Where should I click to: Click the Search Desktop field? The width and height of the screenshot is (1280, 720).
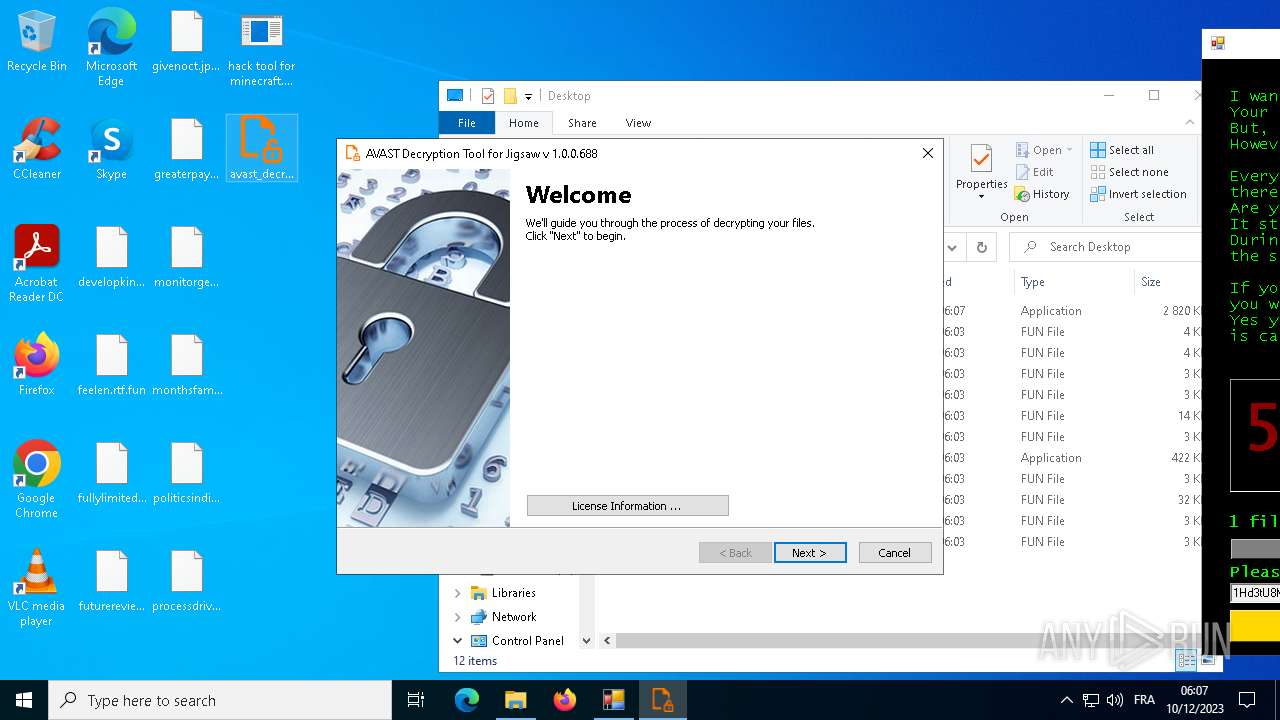[x=1105, y=247]
